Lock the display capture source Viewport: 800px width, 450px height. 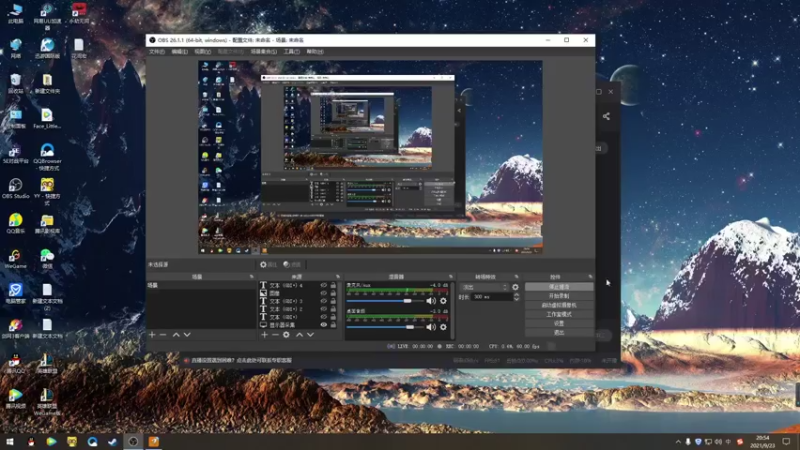(x=333, y=324)
